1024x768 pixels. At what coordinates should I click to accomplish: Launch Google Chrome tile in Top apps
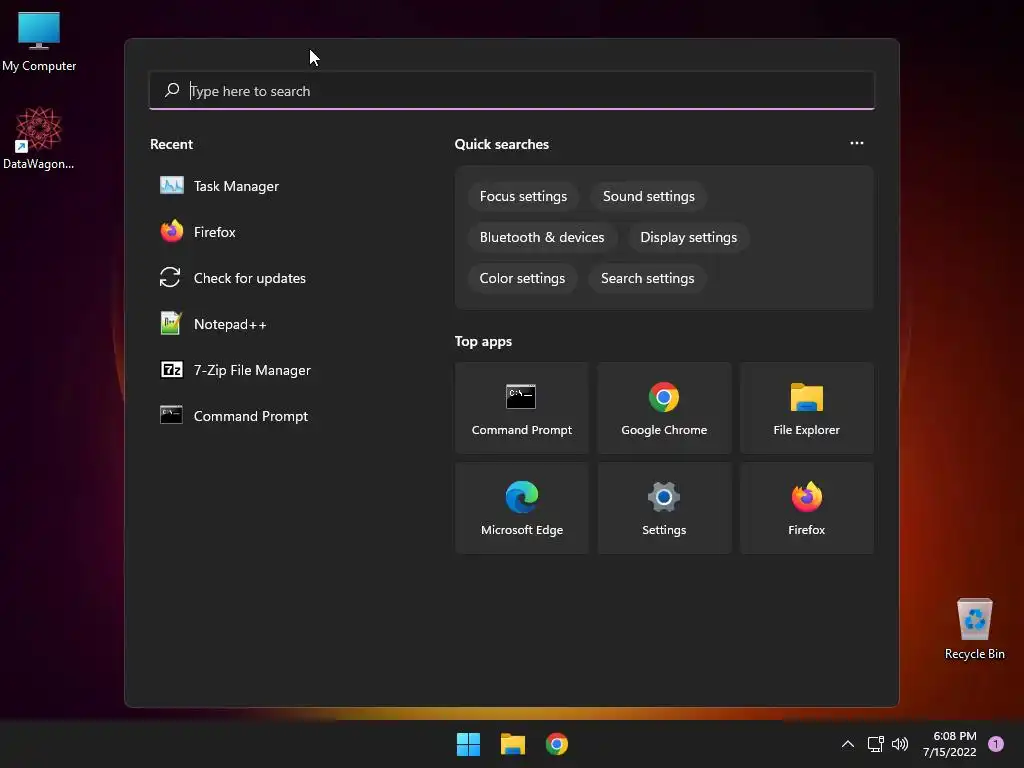664,408
